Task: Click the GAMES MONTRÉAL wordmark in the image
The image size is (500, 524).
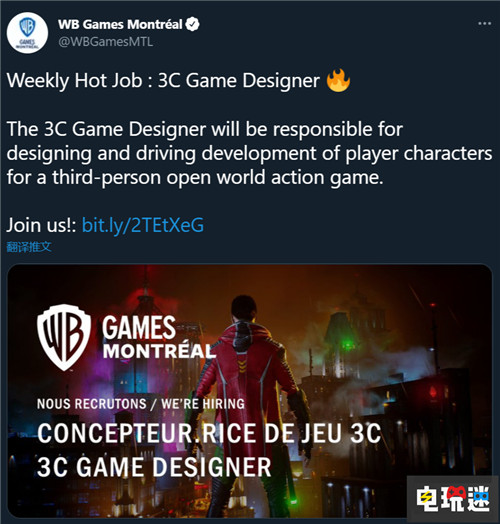Action: point(157,338)
